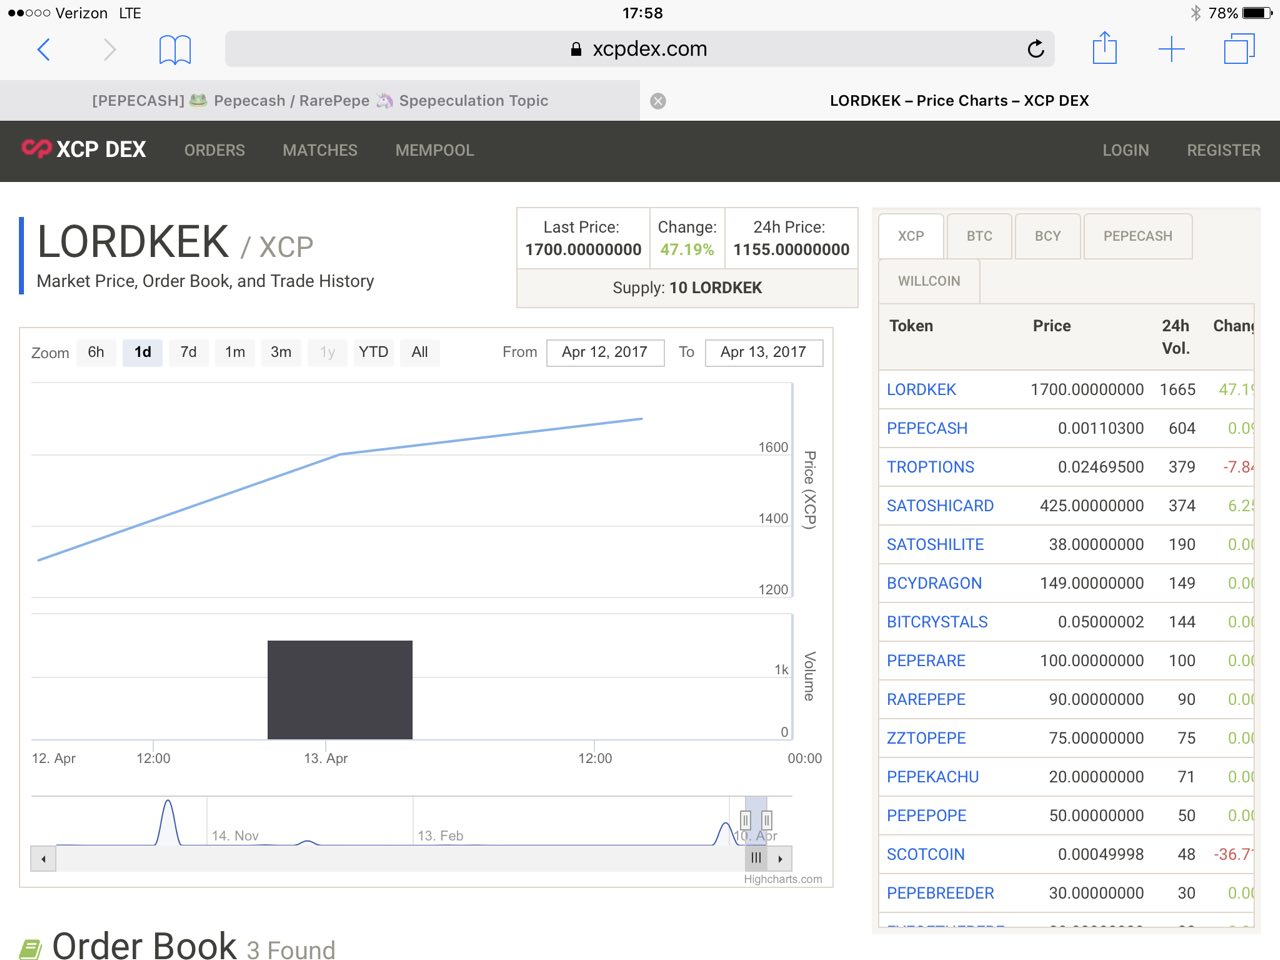
Task: Select the 1d zoom range
Action: click(143, 352)
